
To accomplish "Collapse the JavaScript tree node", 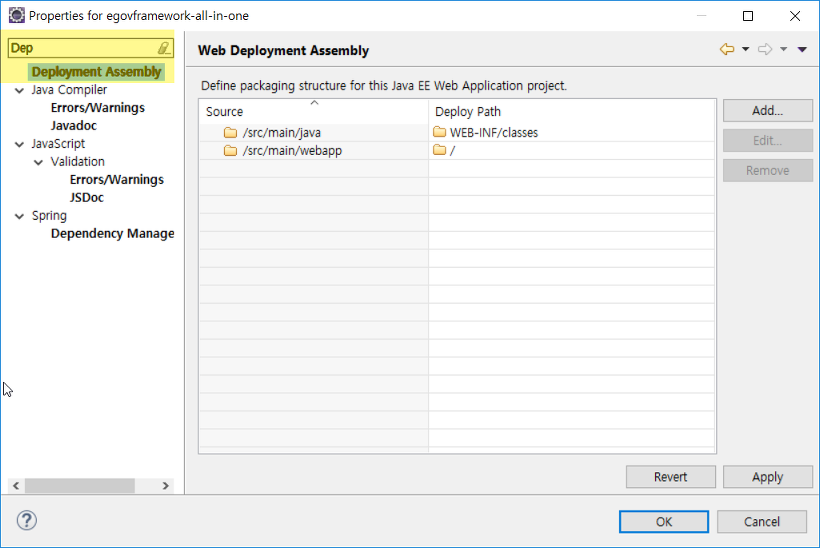I will click(19, 144).
